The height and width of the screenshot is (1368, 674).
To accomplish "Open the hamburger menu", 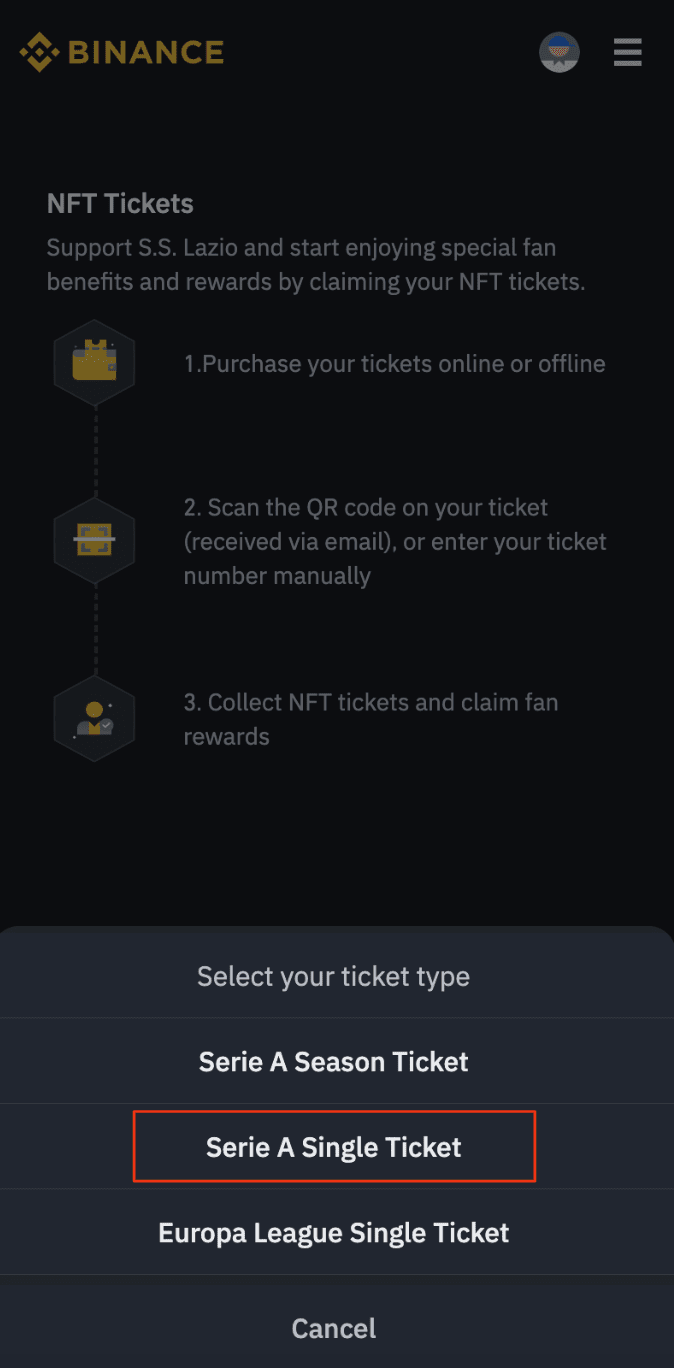I will (x=628, y=52).
